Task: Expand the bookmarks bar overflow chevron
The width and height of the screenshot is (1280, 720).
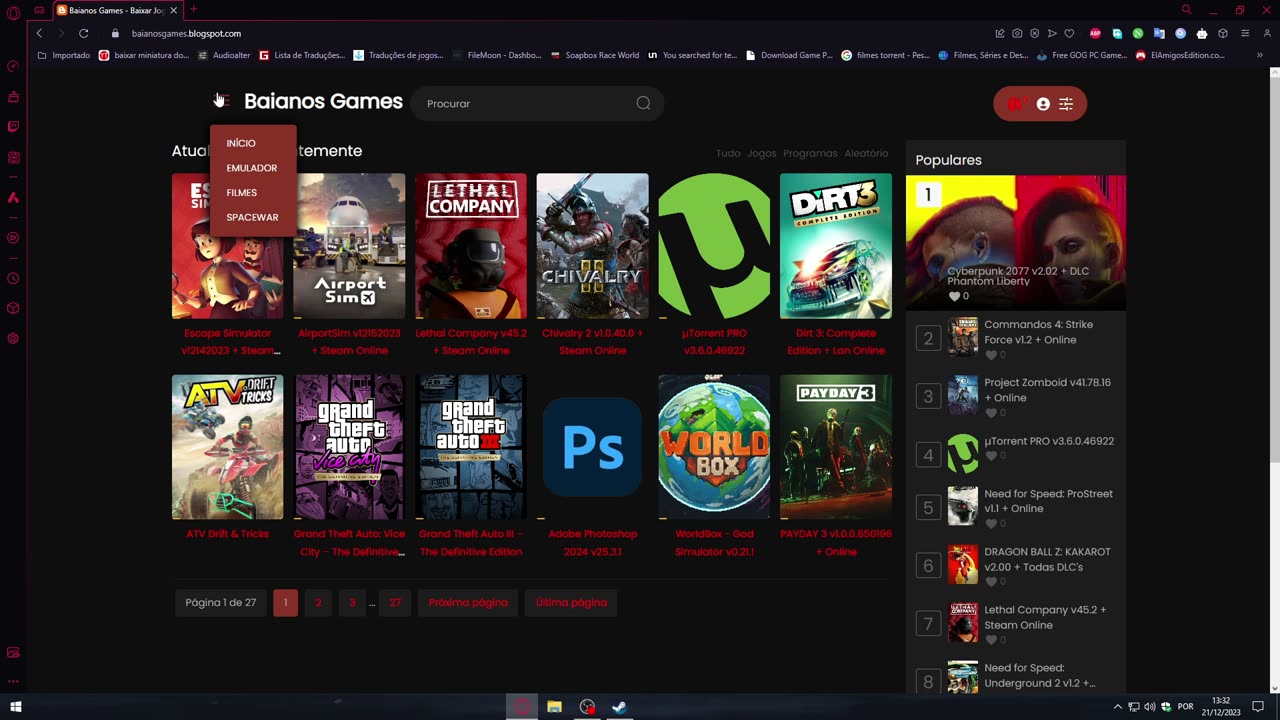Action: (x=1259, y=55)
